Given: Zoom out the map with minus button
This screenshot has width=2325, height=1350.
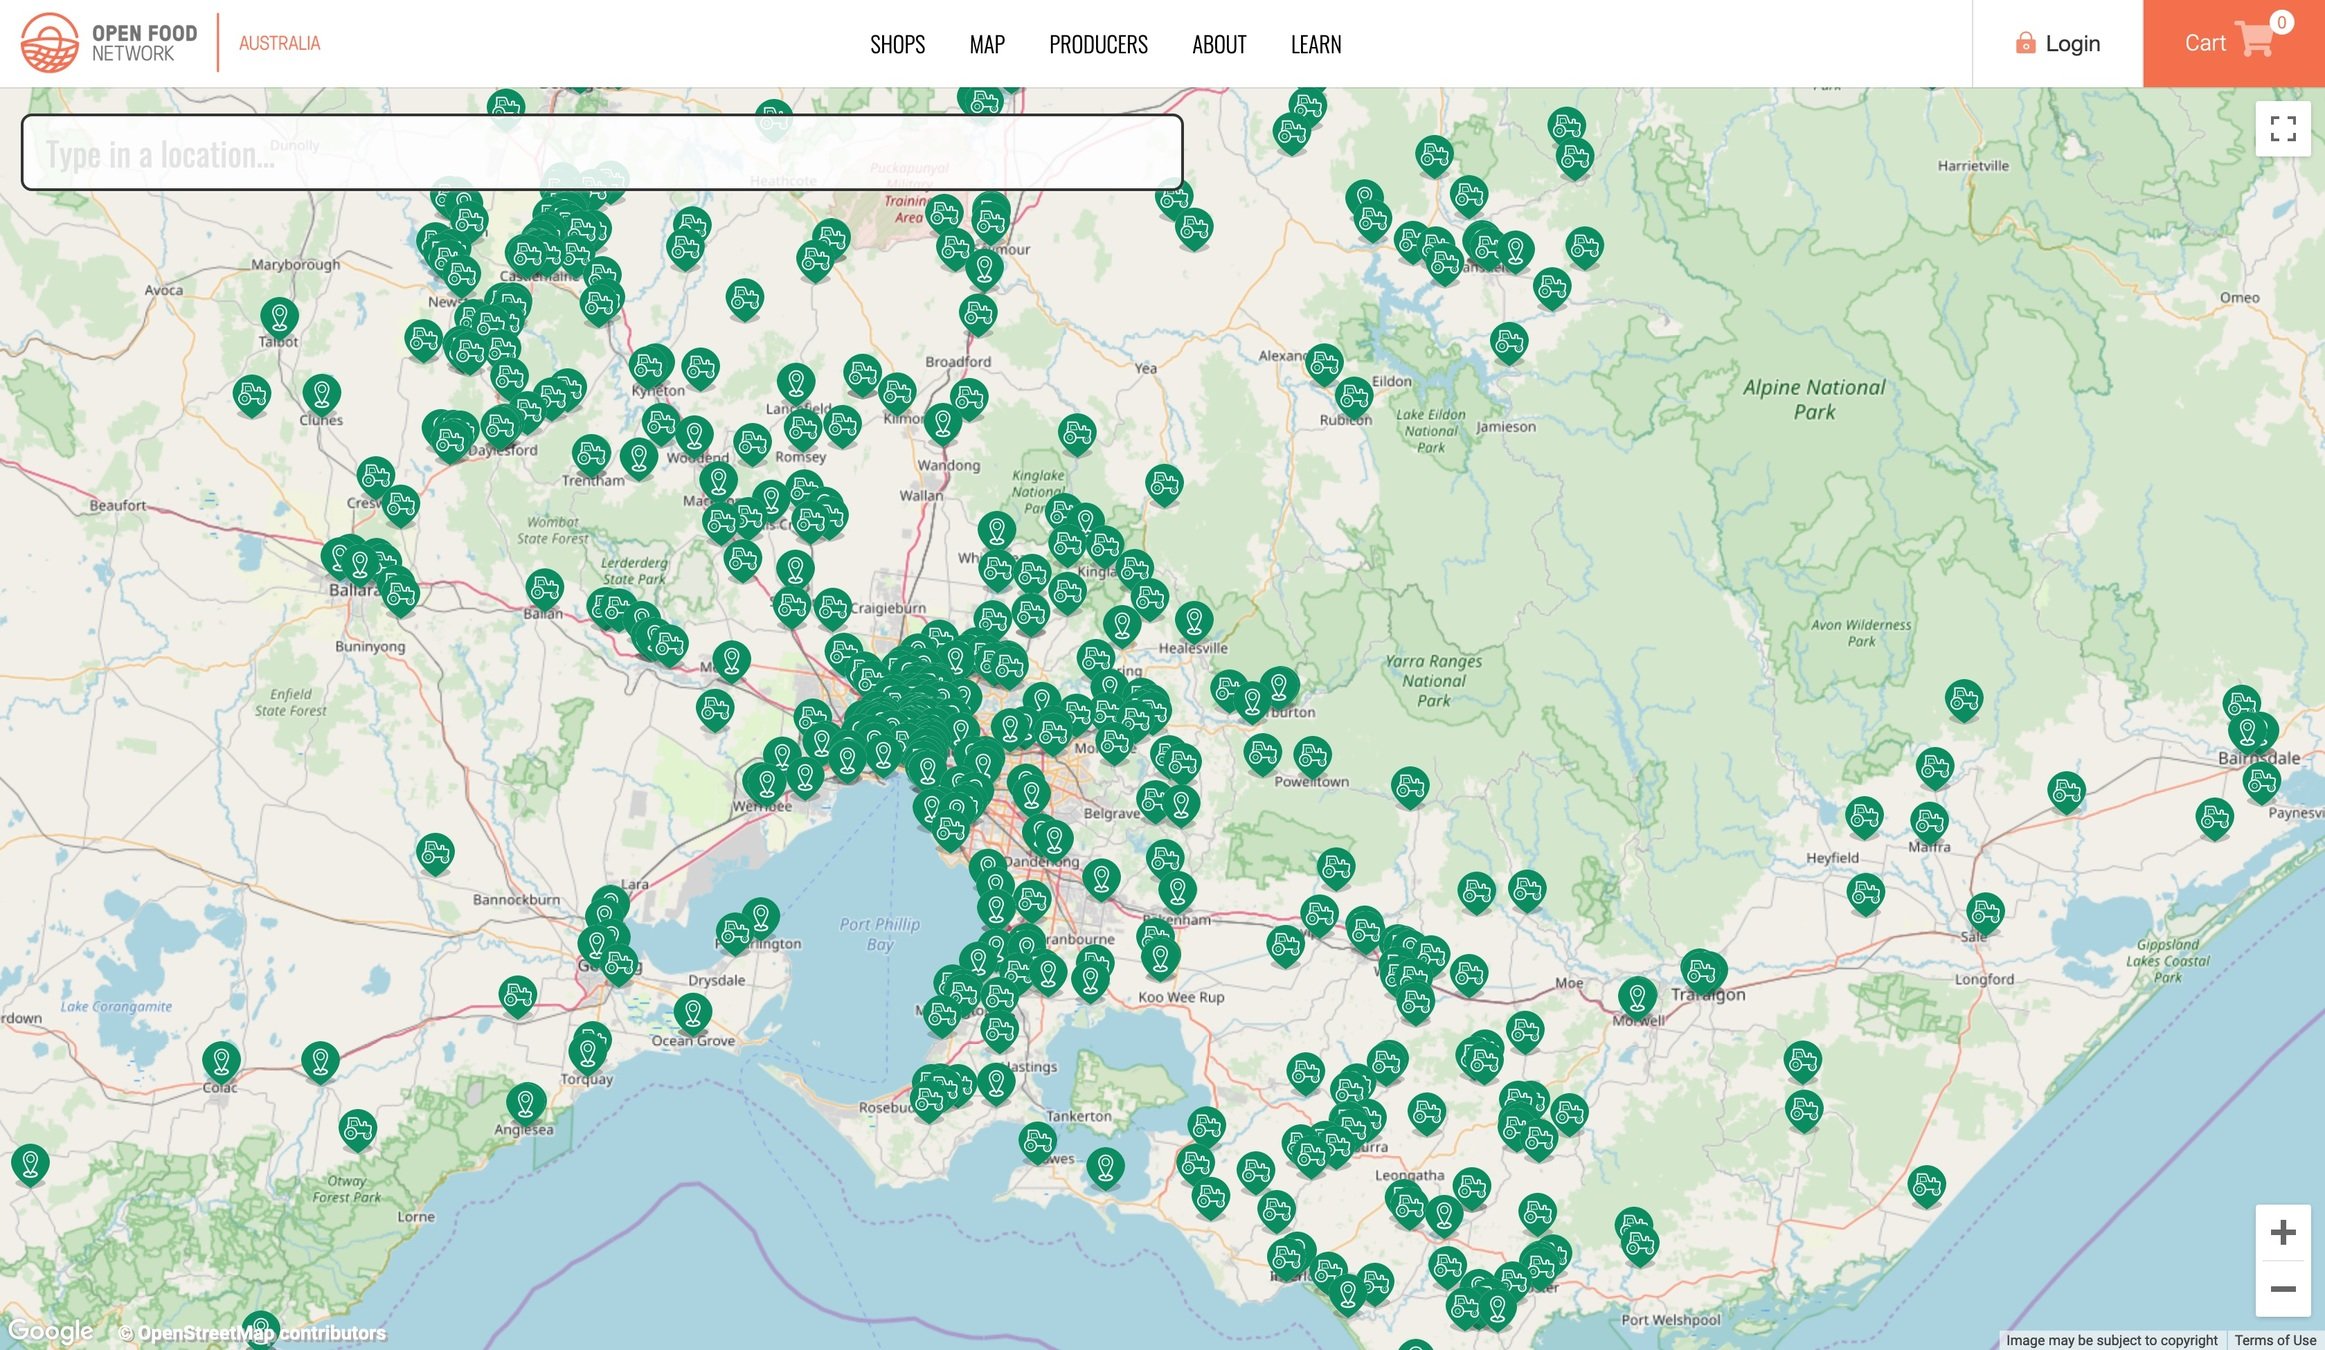Looking at the screenshot, I should click(x=2282, y=1289).
